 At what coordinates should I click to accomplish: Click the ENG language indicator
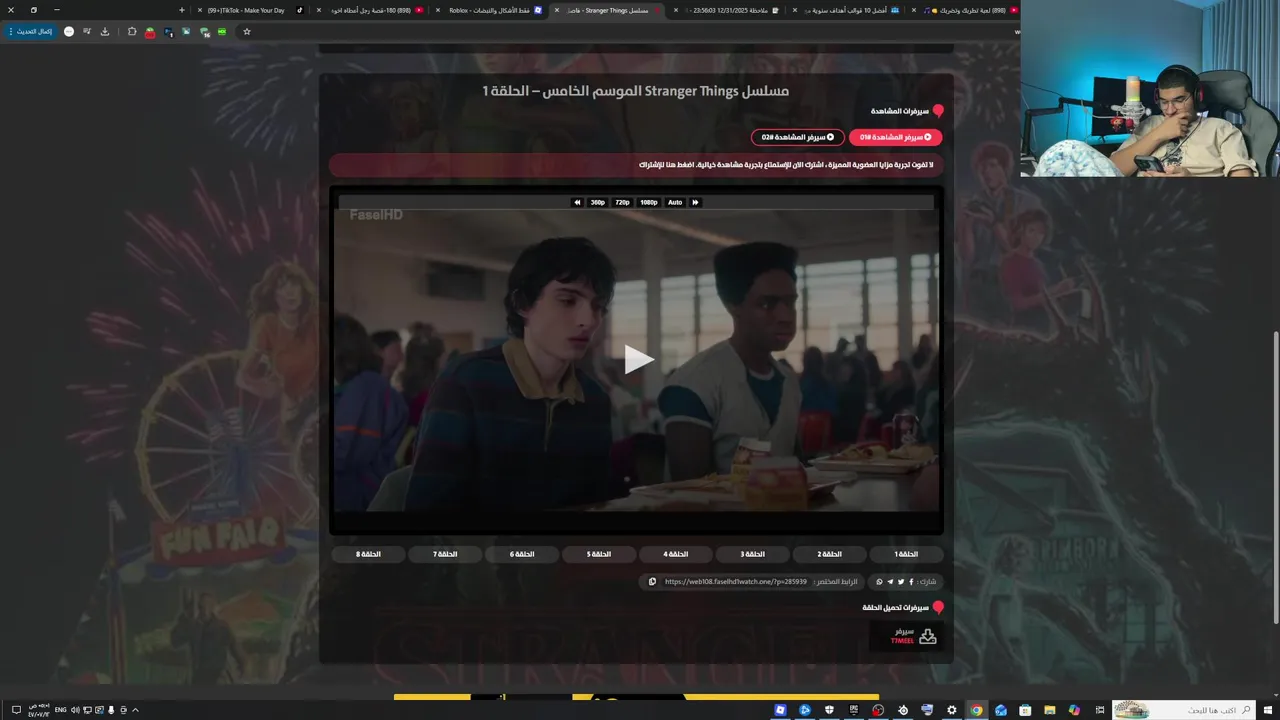(x=60, y=710)
